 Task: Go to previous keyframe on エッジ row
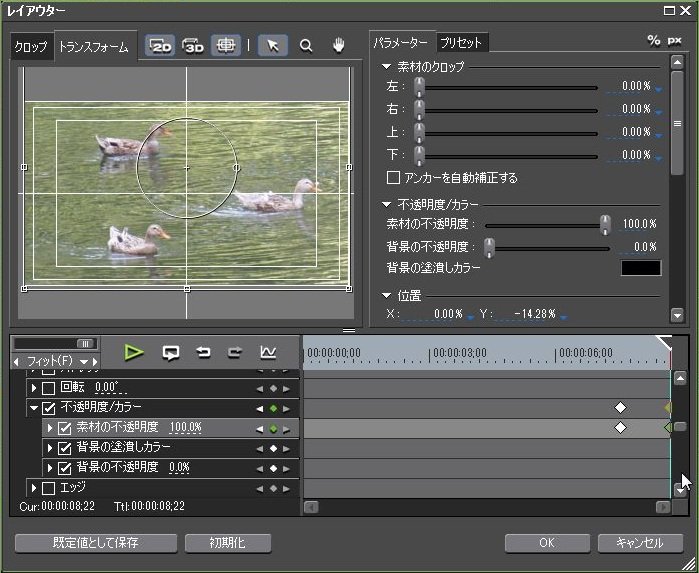[259, 489]
